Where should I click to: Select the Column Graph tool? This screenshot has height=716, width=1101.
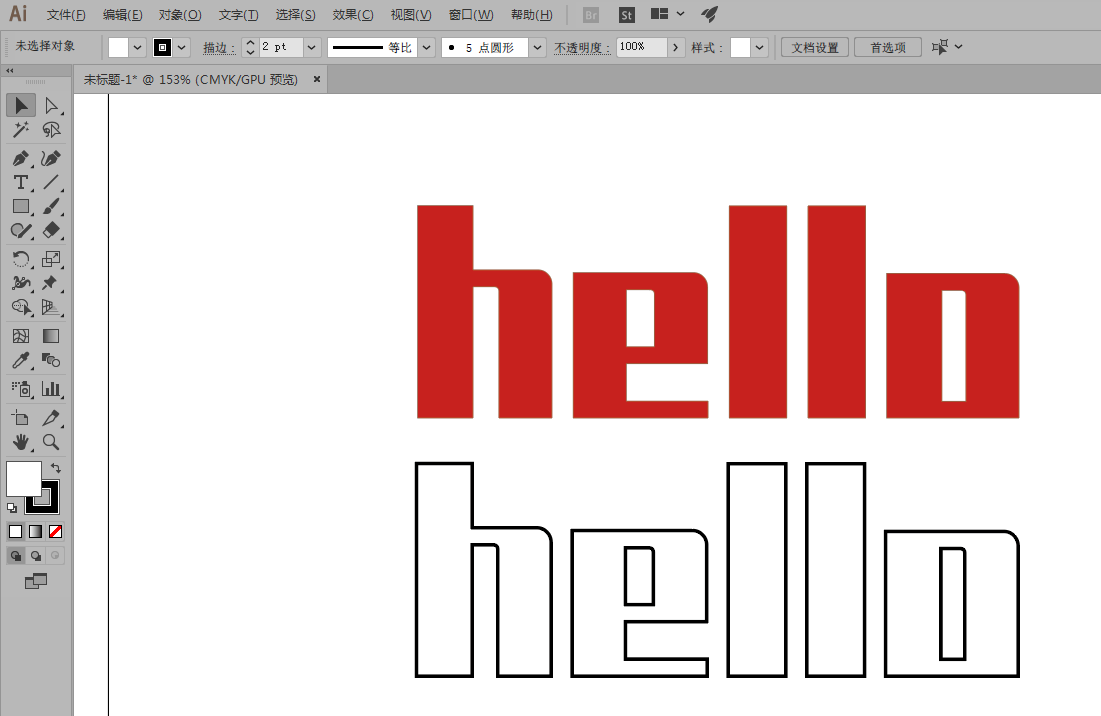51,389
